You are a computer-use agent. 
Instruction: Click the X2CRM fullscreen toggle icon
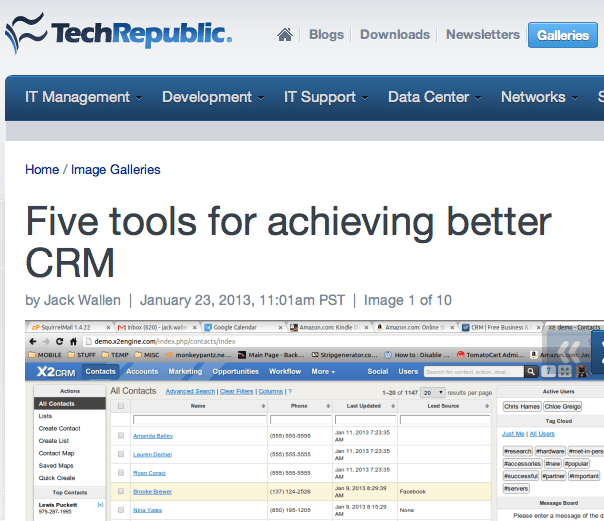click(565, 371)
